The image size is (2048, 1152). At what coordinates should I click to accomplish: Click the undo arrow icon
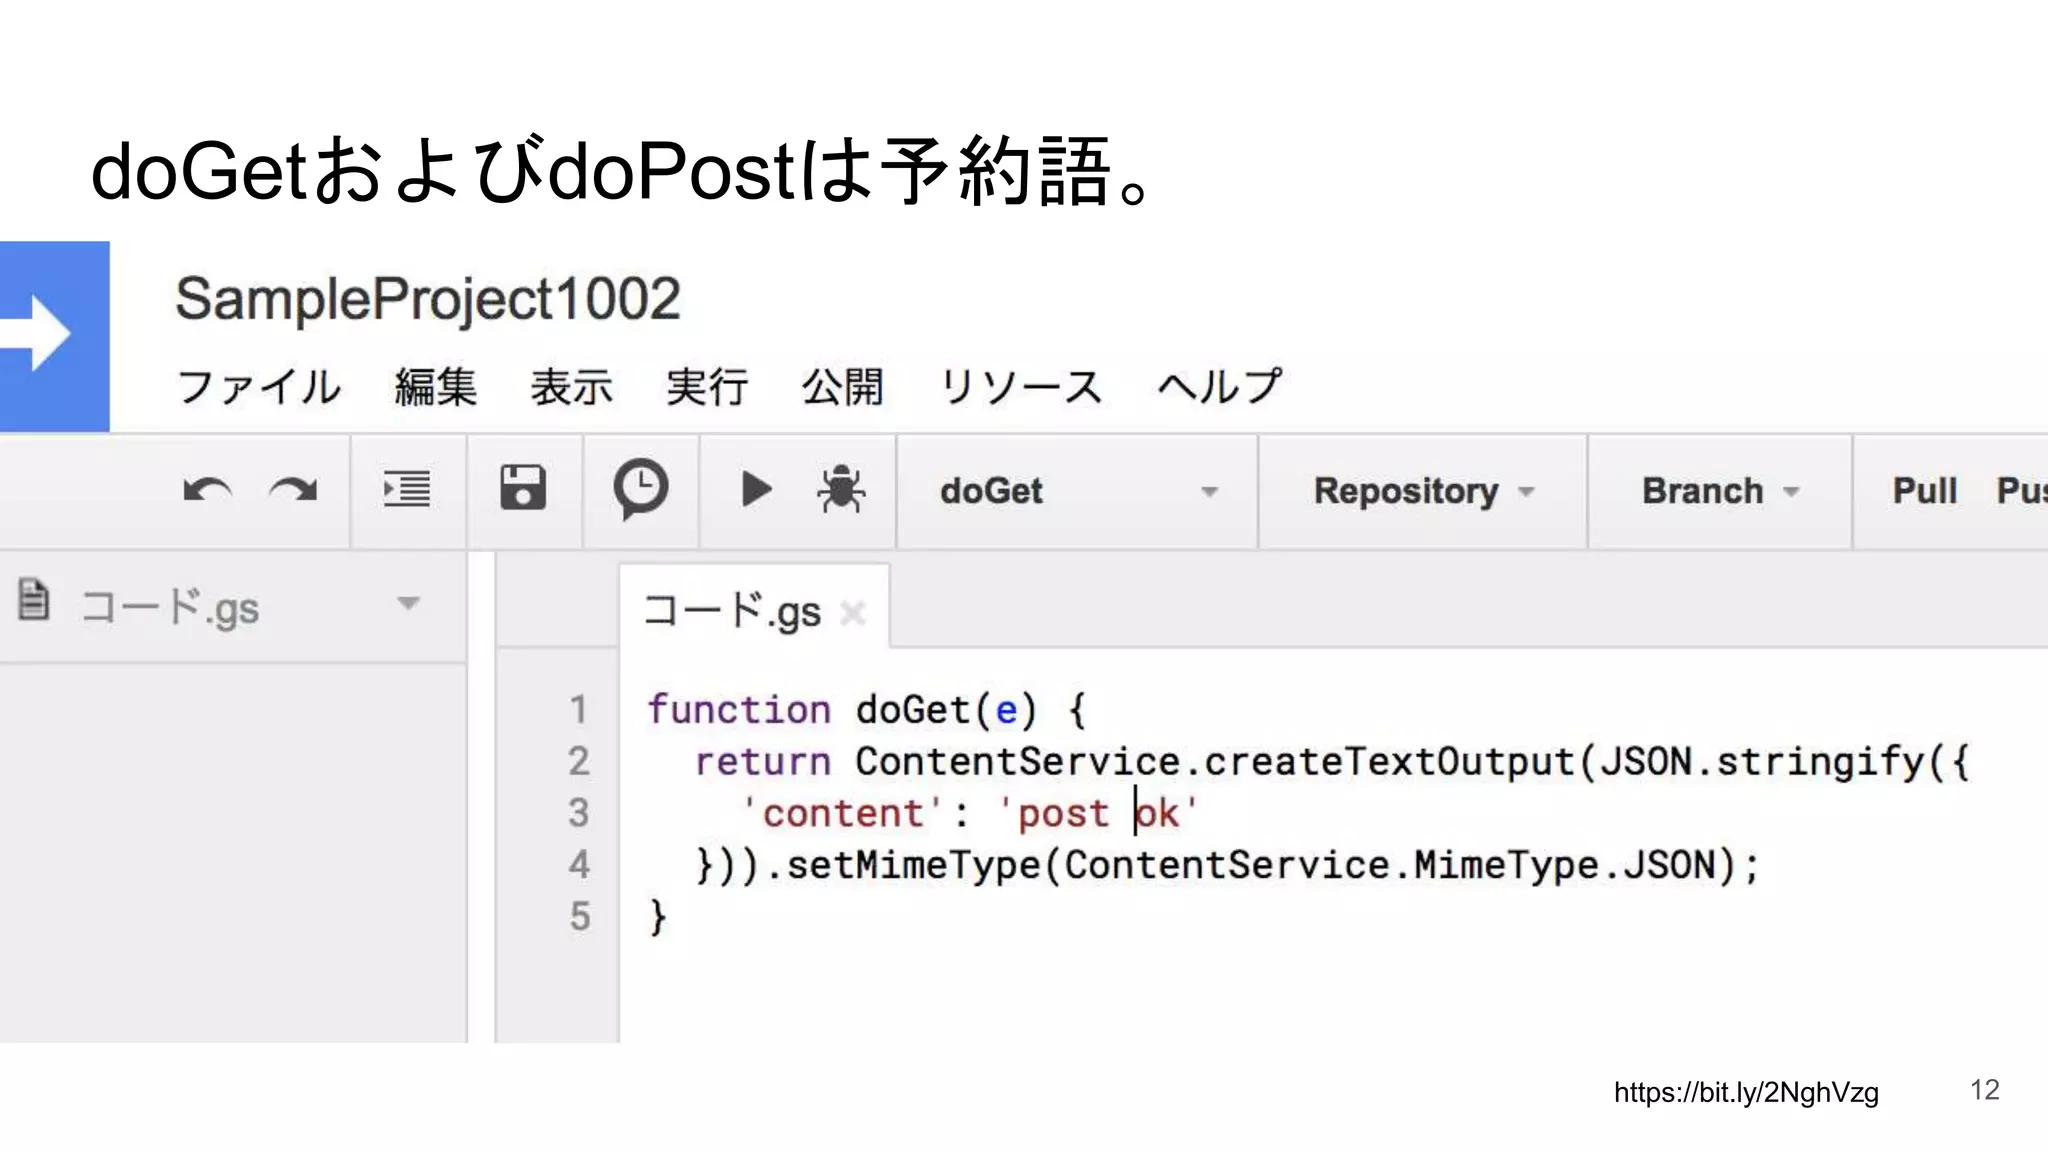pos(208,491)
